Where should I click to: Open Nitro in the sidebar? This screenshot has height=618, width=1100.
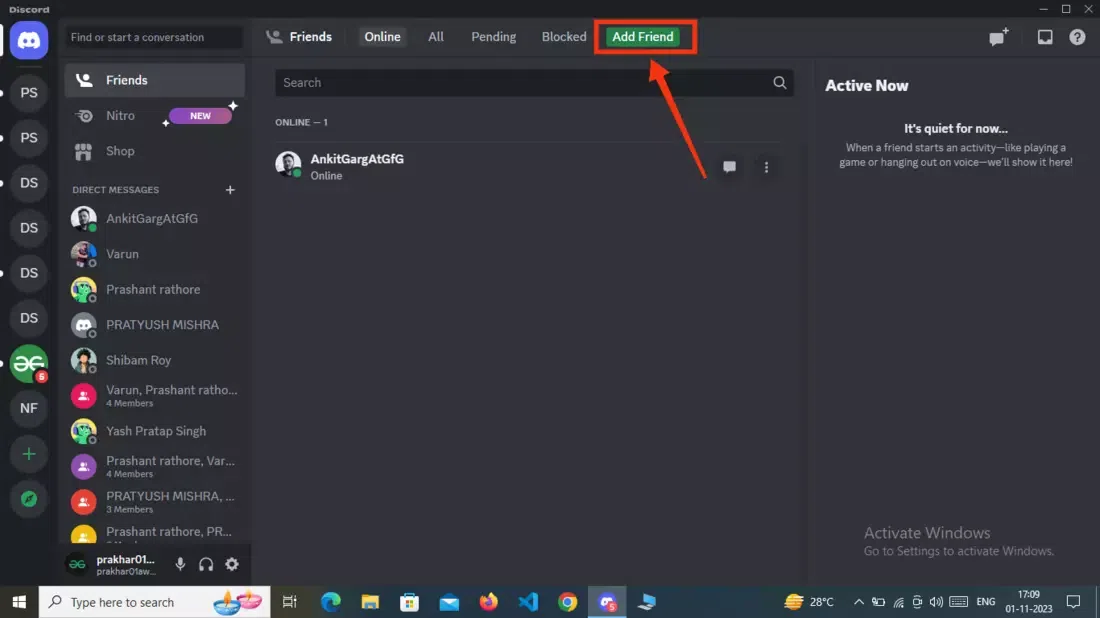tap(154, 116)
